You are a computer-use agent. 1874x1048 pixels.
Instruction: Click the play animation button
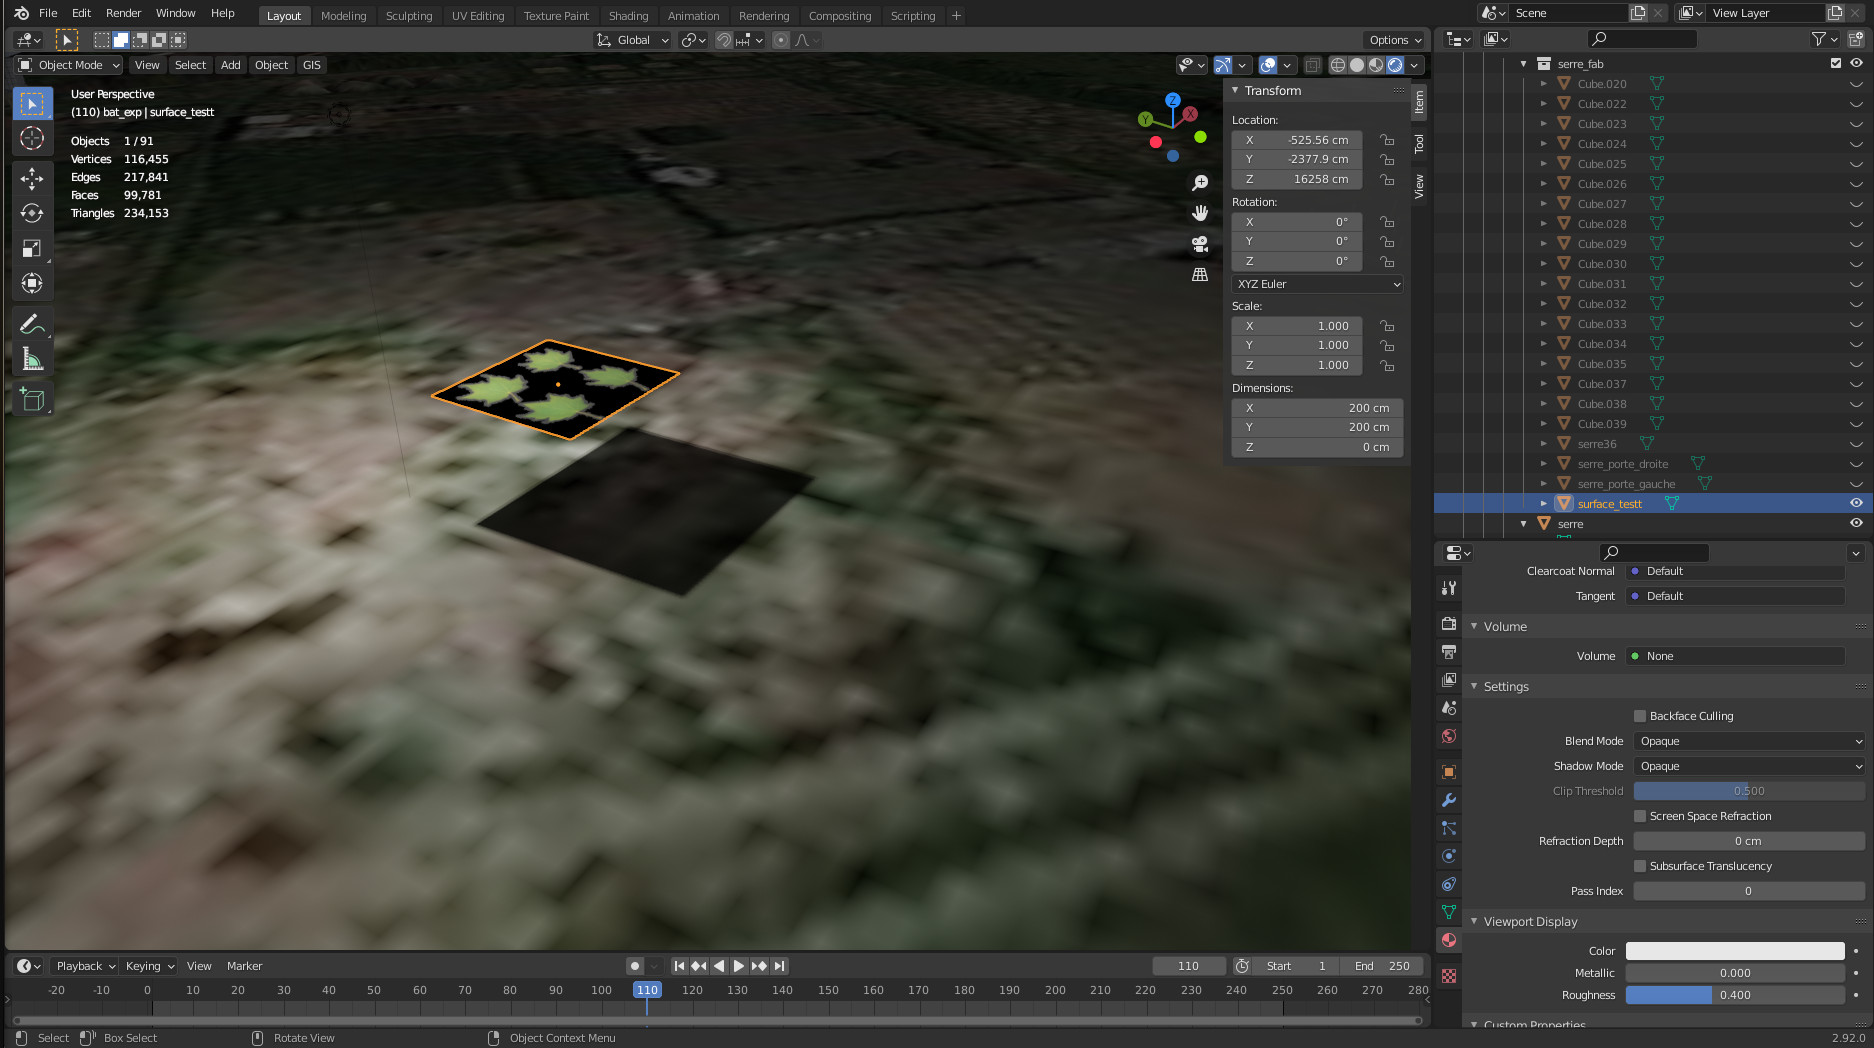[739, 966]
